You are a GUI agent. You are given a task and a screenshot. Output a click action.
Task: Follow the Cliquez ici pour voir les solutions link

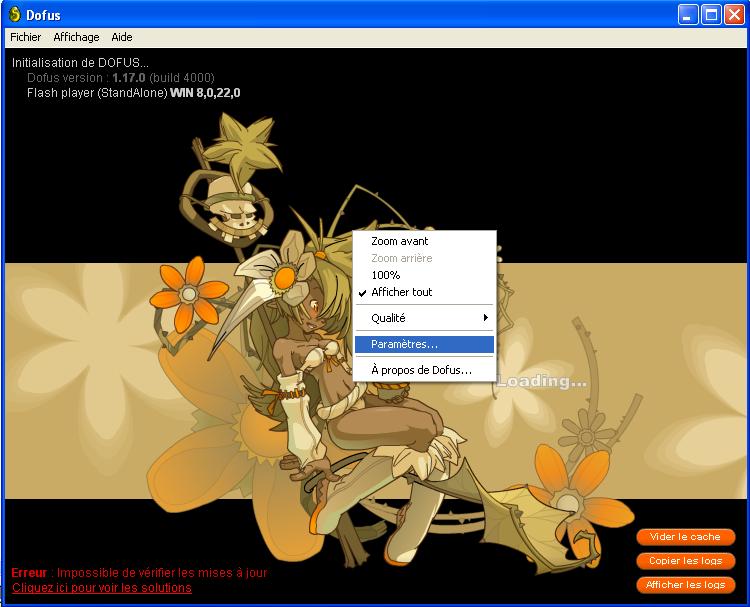pyautogui.click(x=102, y=588)
